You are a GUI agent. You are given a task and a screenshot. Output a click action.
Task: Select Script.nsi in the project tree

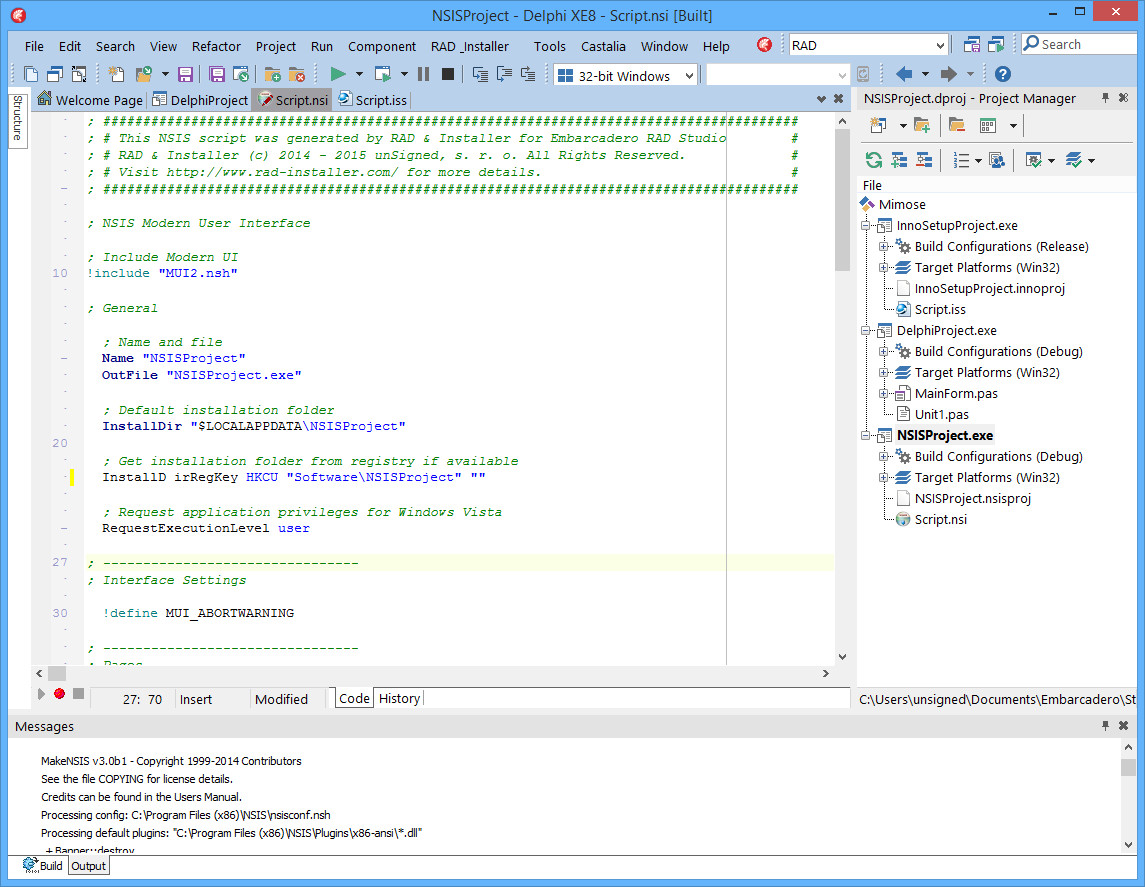pos(941,519)
